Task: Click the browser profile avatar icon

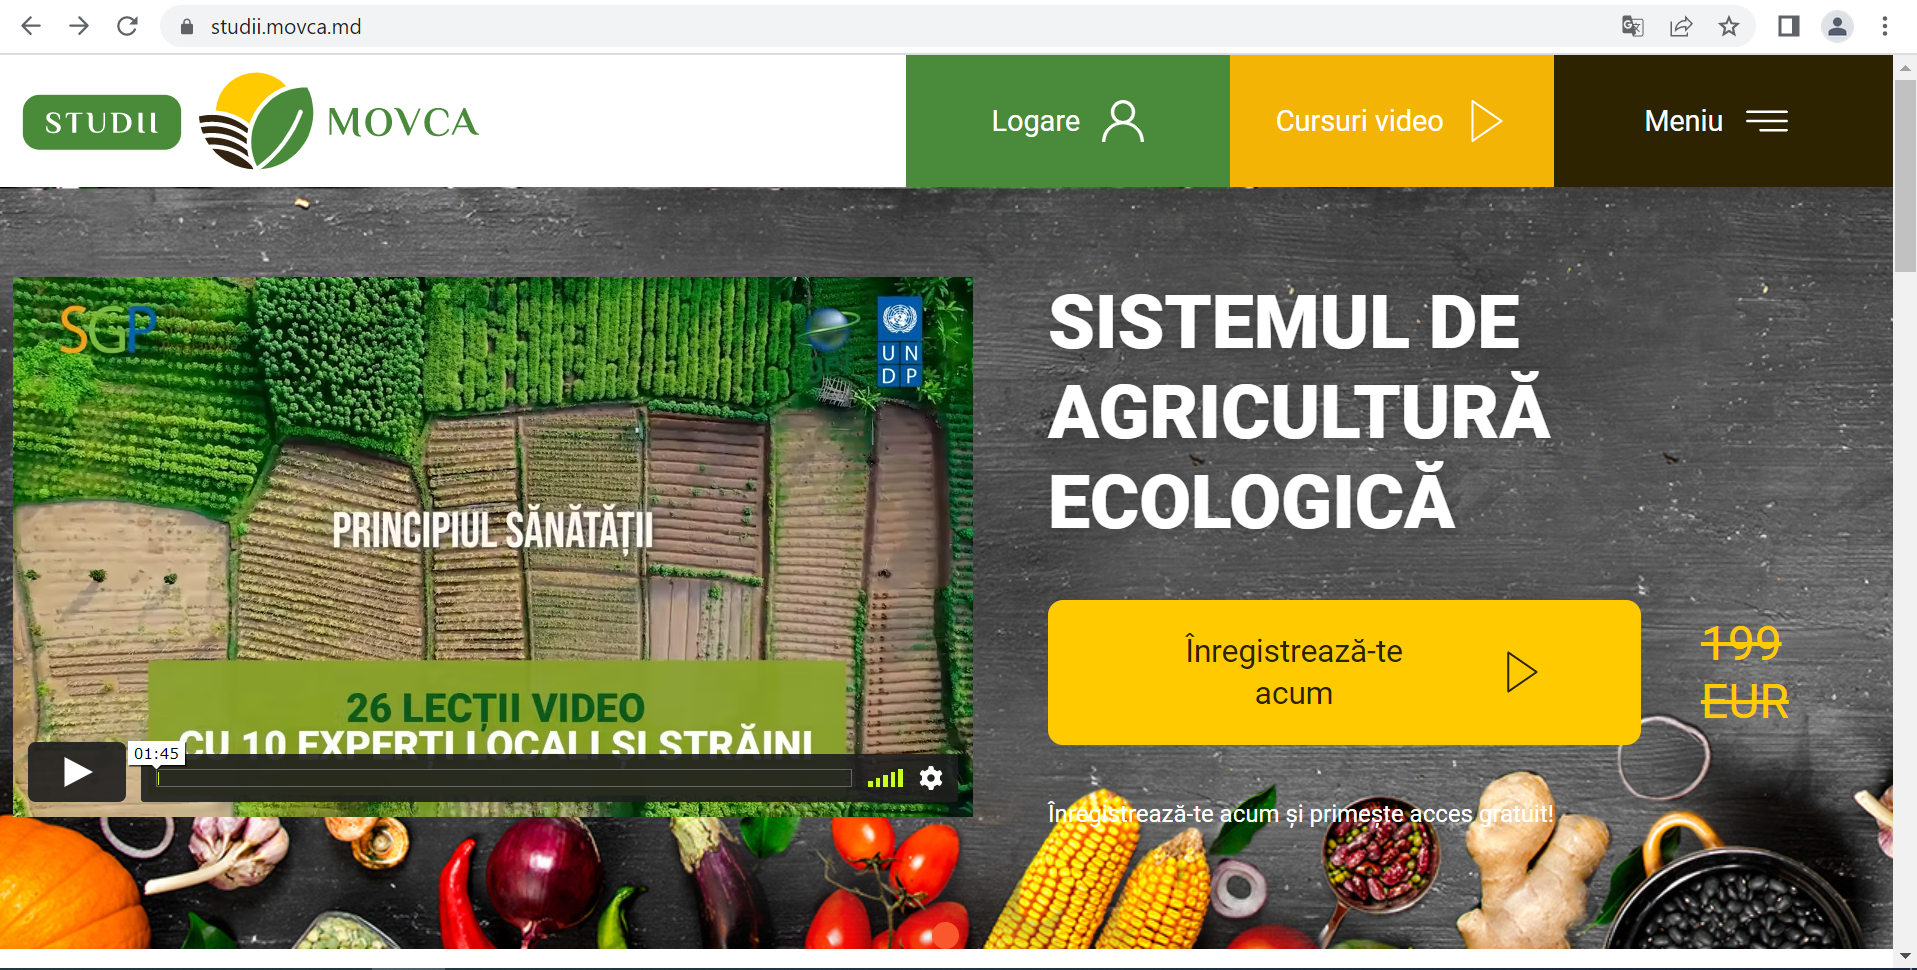Action: 1838,26
